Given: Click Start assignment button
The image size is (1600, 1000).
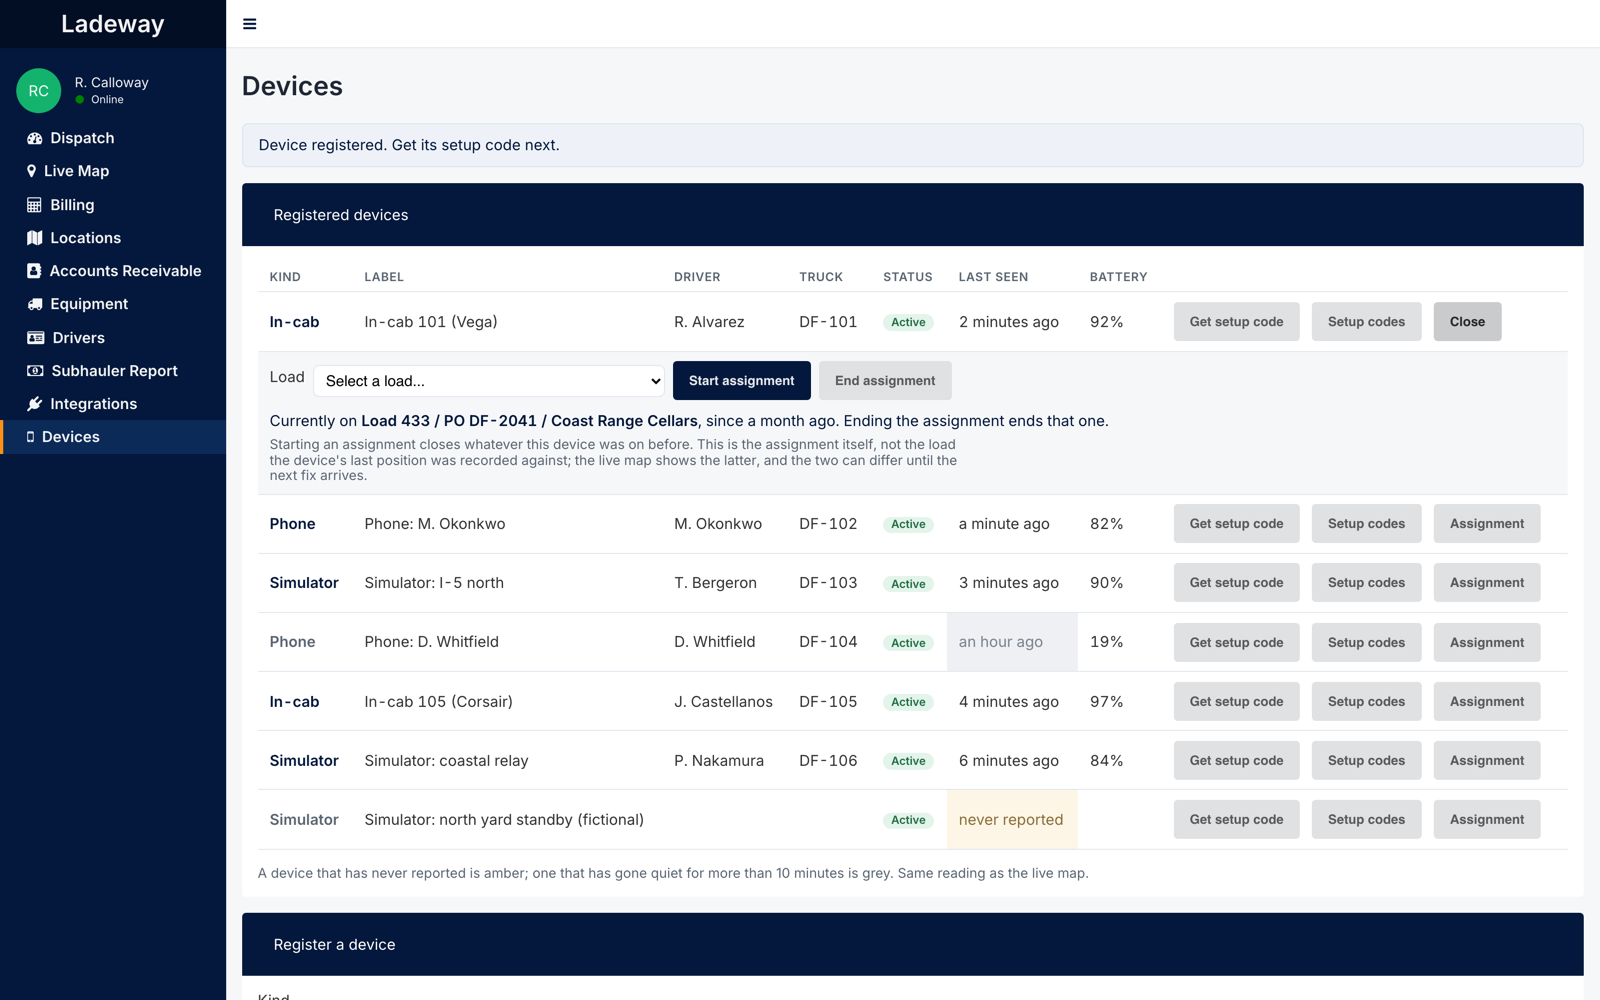Looking at the screenshot, I should 742,381.
